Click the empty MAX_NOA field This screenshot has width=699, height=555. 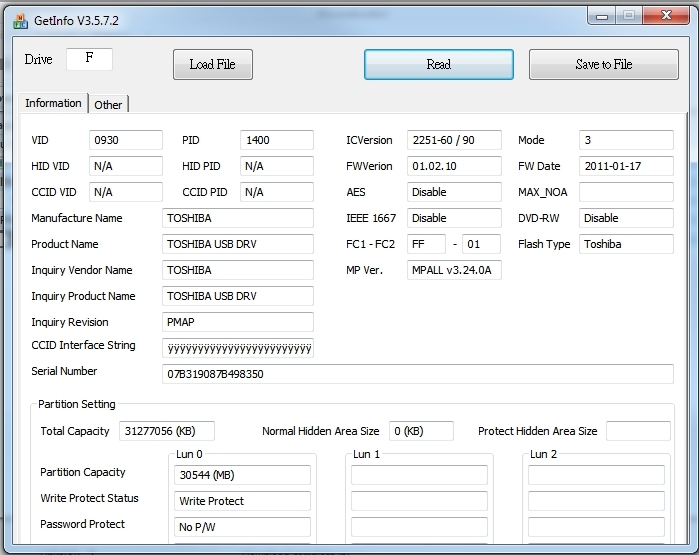pos(626,192)
